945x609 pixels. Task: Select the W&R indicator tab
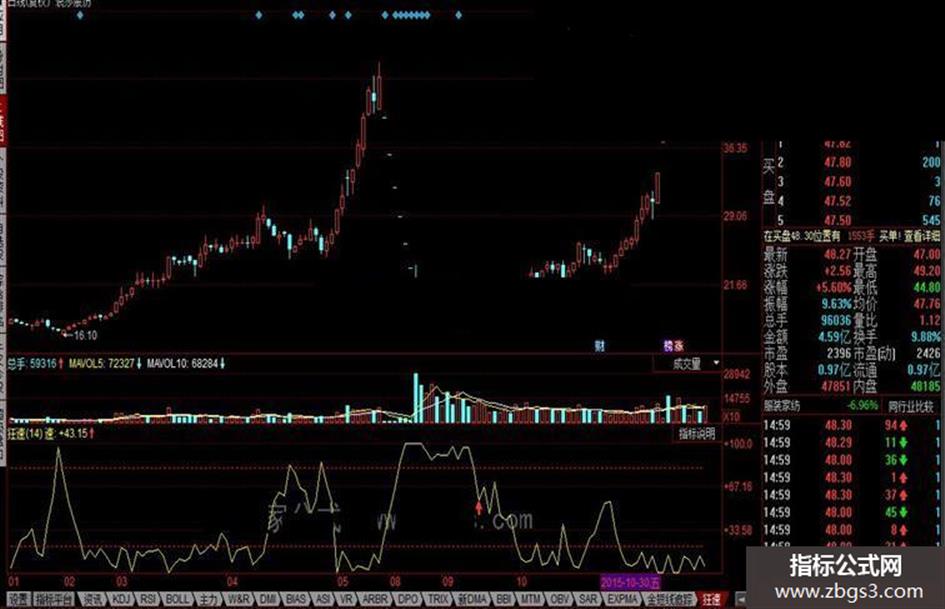click(239, 599)
